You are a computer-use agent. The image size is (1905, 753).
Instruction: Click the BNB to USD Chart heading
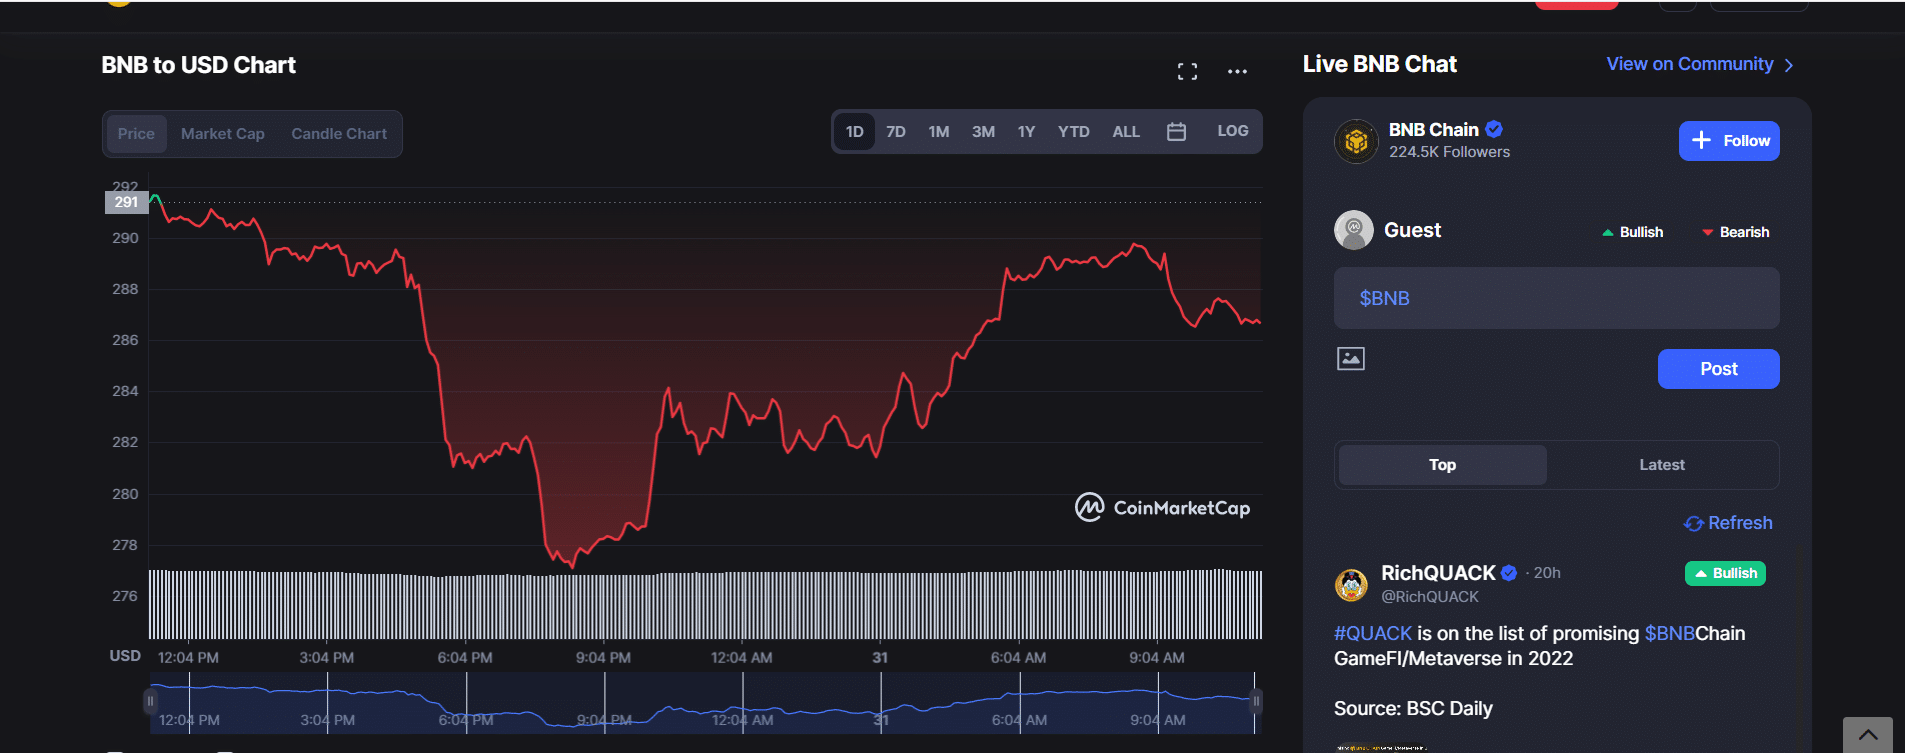tap(198, 65)
